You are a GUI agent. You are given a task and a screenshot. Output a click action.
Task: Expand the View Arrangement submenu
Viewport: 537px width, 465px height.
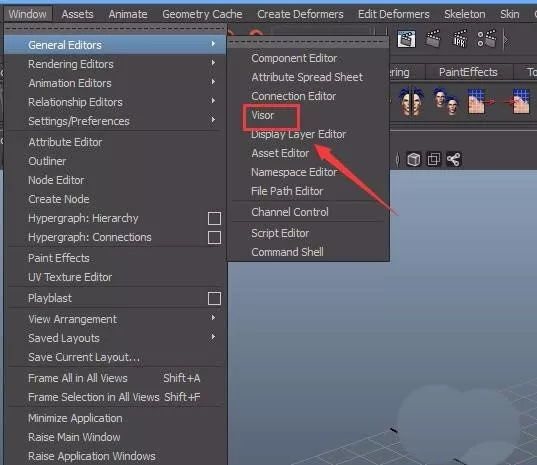click(115, 319)
